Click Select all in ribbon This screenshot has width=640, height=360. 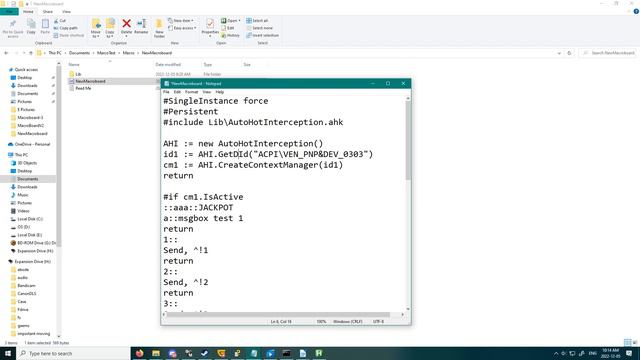(257, 20)
